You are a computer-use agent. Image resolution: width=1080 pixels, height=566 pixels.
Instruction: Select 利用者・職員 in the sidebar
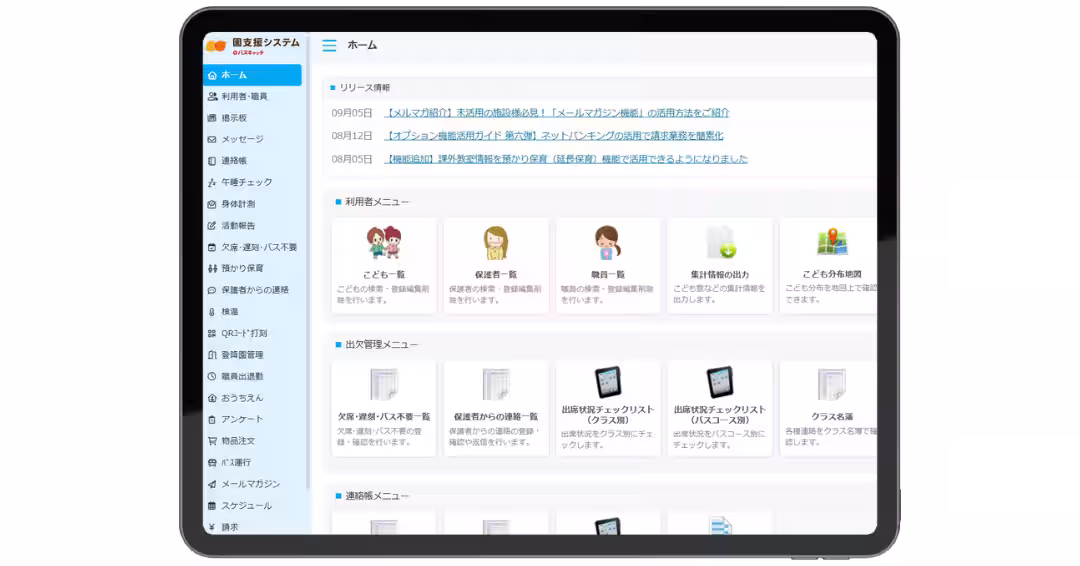244,97
